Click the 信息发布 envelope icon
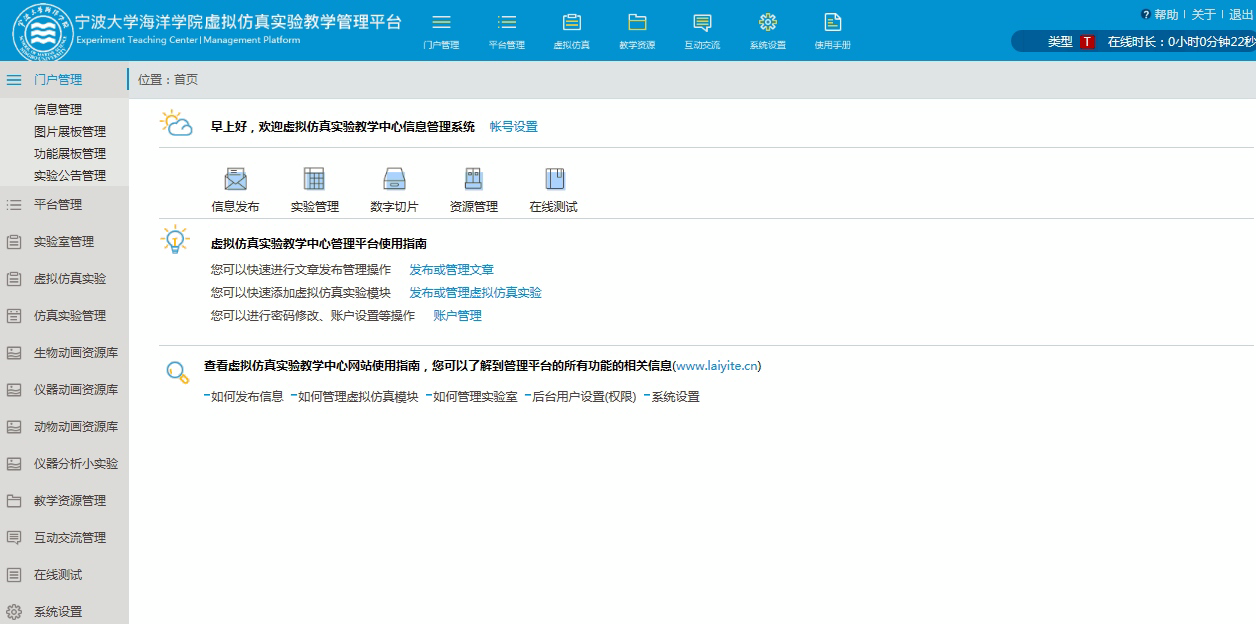This screenshot has width=1256, height=624. tap(235, 180)
